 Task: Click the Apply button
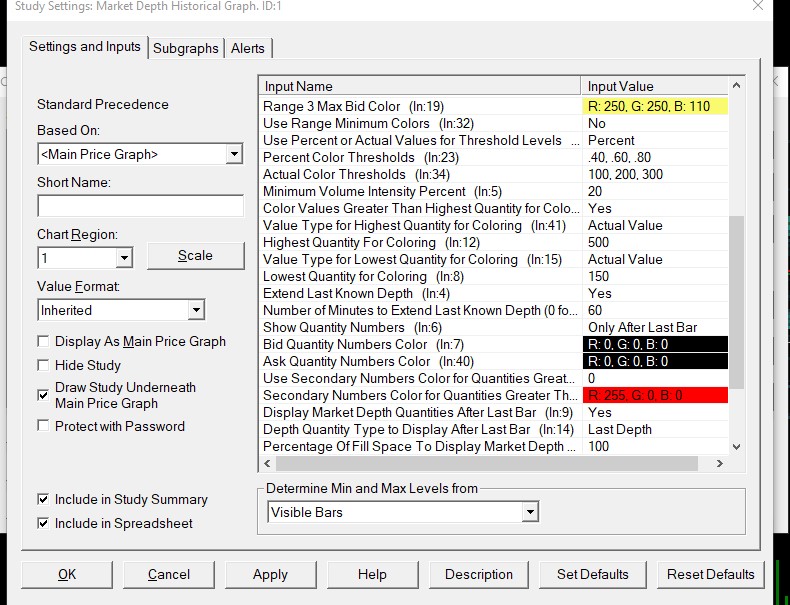point(271,575)
